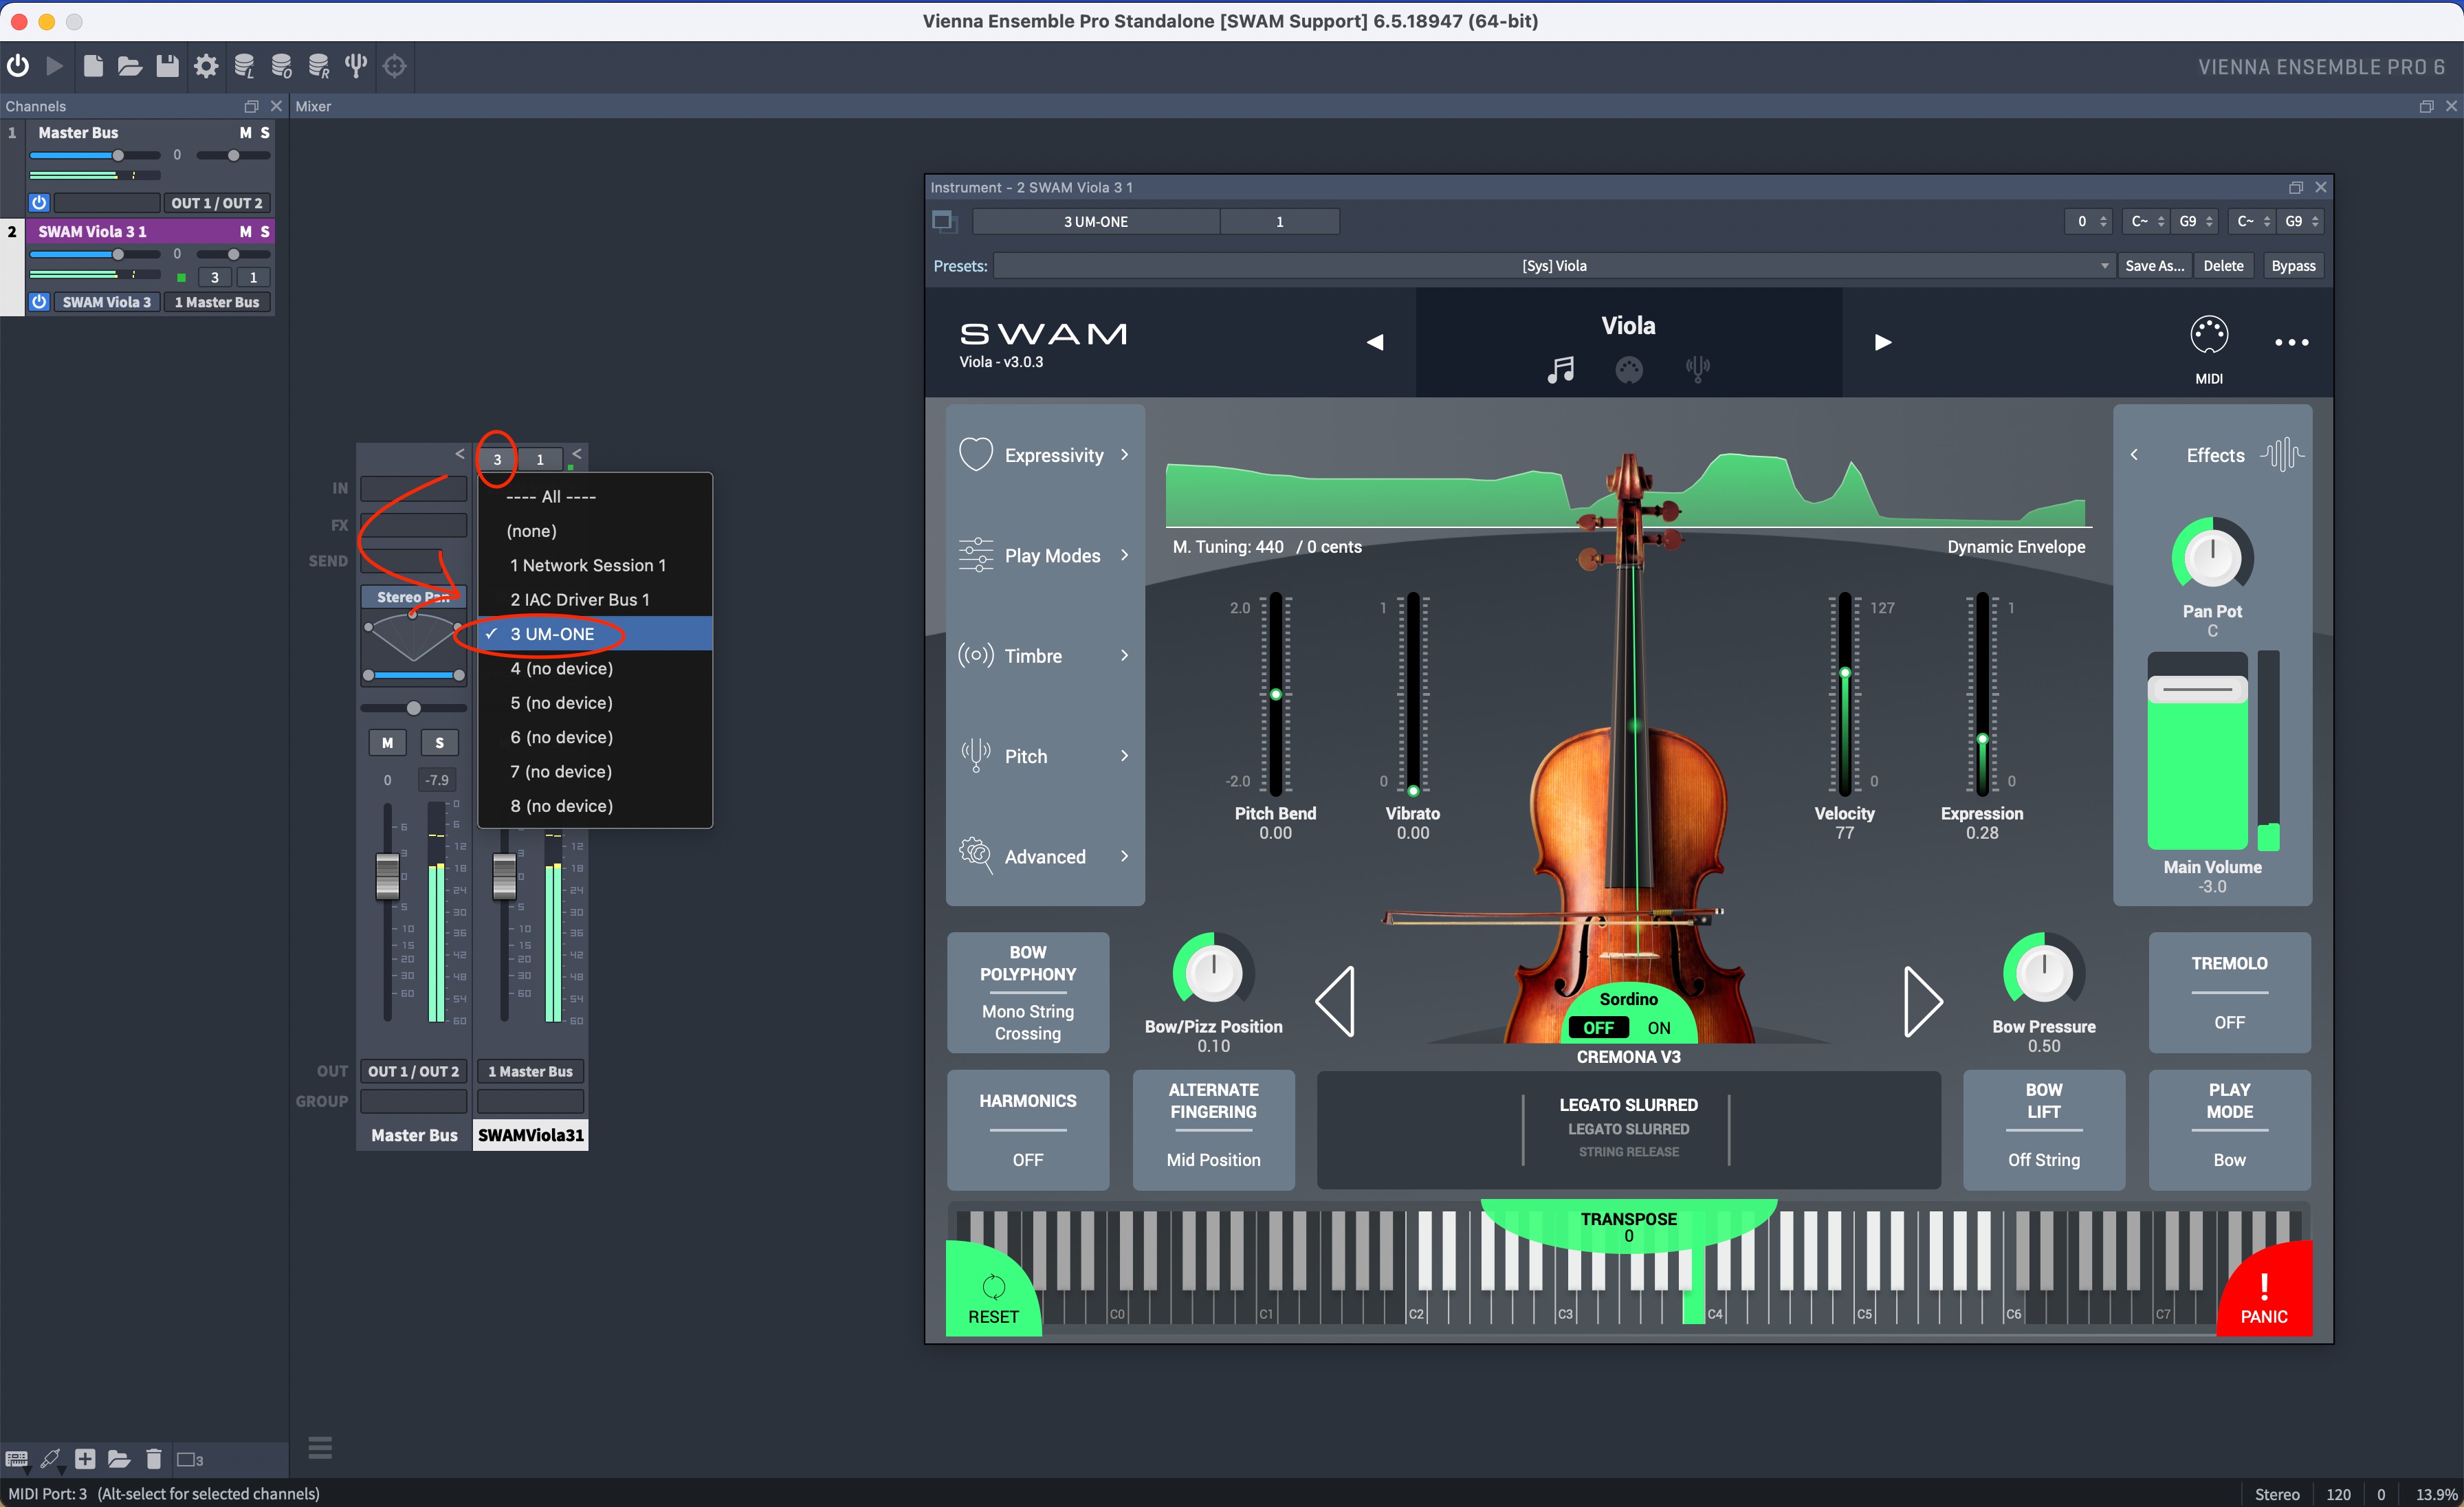Click Save As... preset button
Screen dimensions: 2464x1507
2154,266
